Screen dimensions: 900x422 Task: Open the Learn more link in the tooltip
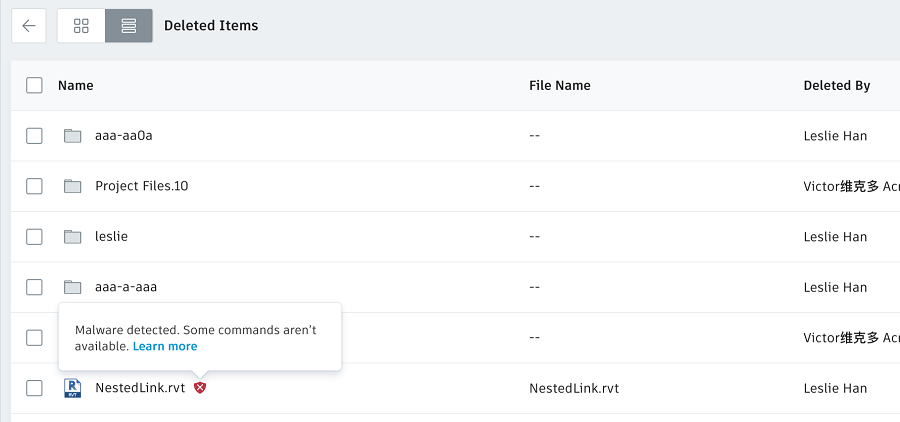[x=165, y=346]
